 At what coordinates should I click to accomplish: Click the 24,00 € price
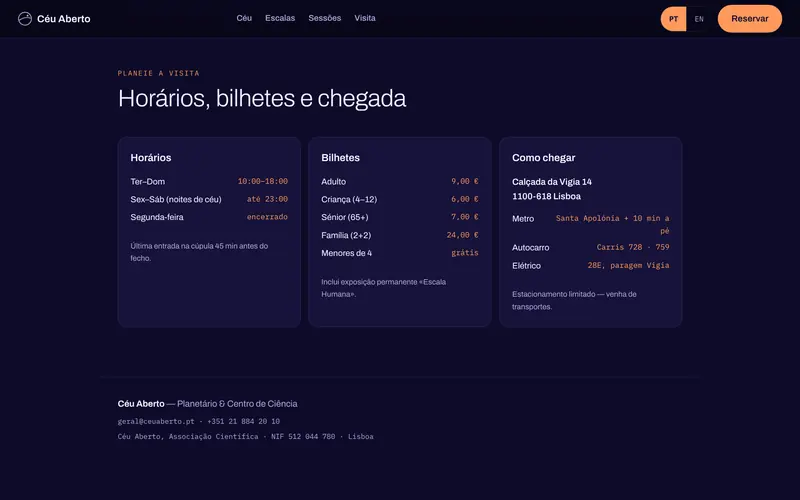(463, 235)
